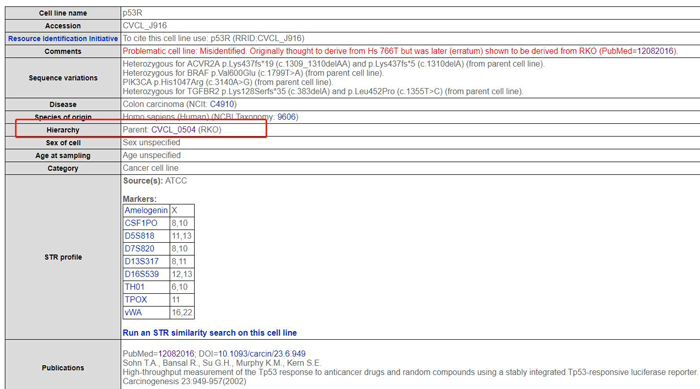Click the D7S820 marker link

139,249
